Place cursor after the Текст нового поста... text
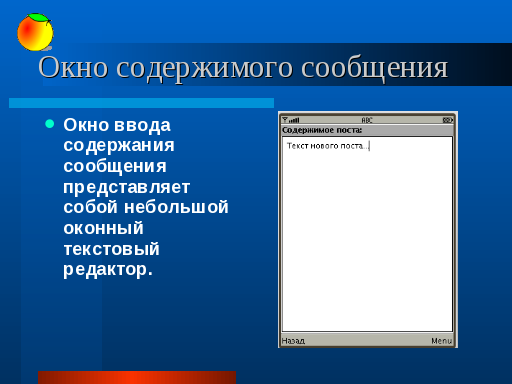Image resolution: width=512 pixels, height=384 pixels. tap(370, 146)
